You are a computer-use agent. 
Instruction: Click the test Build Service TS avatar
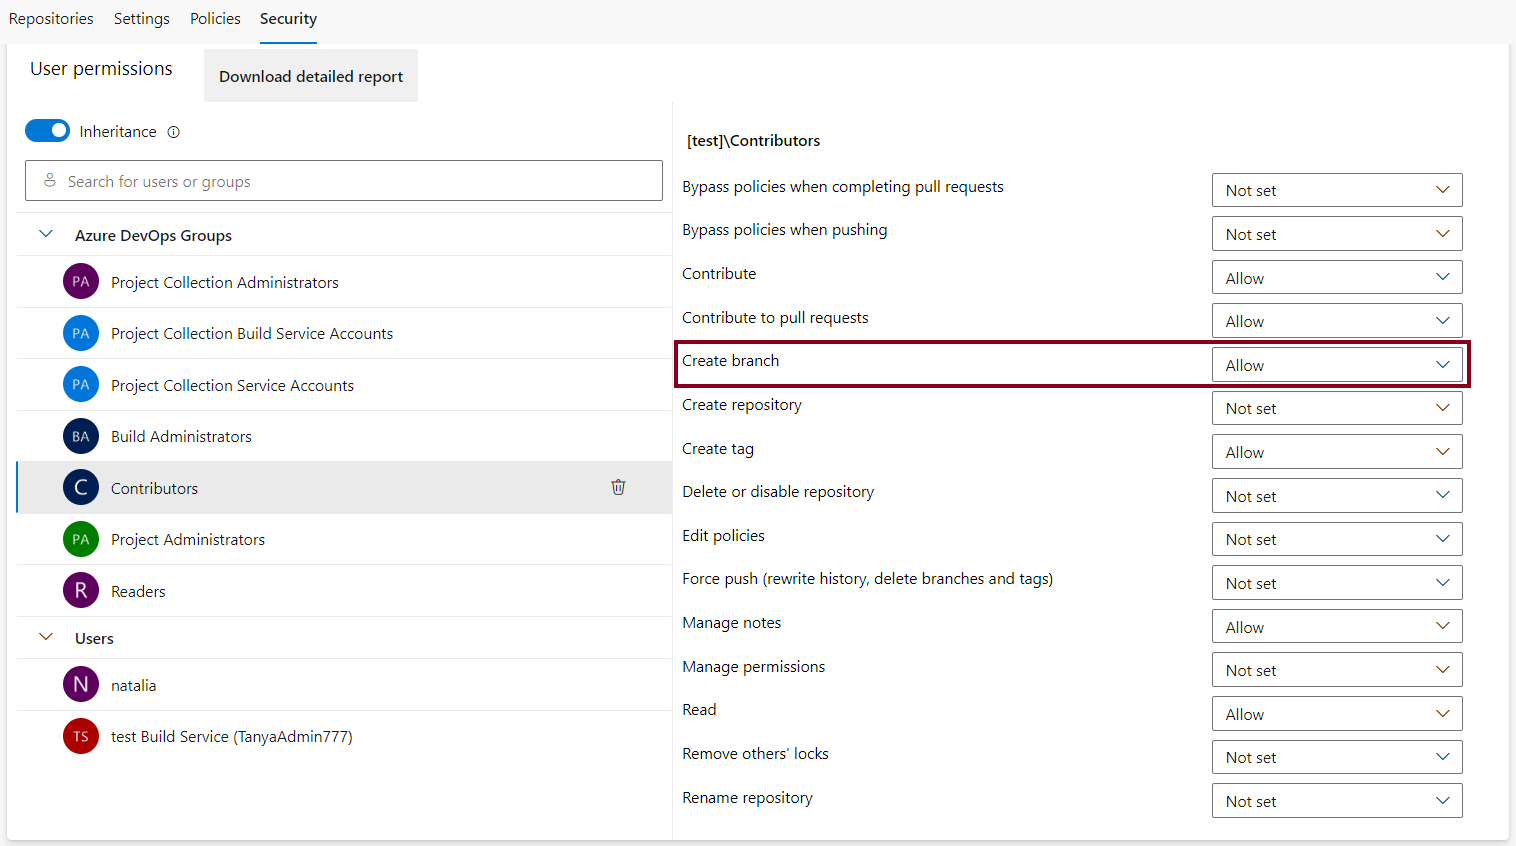click(81, 736)
